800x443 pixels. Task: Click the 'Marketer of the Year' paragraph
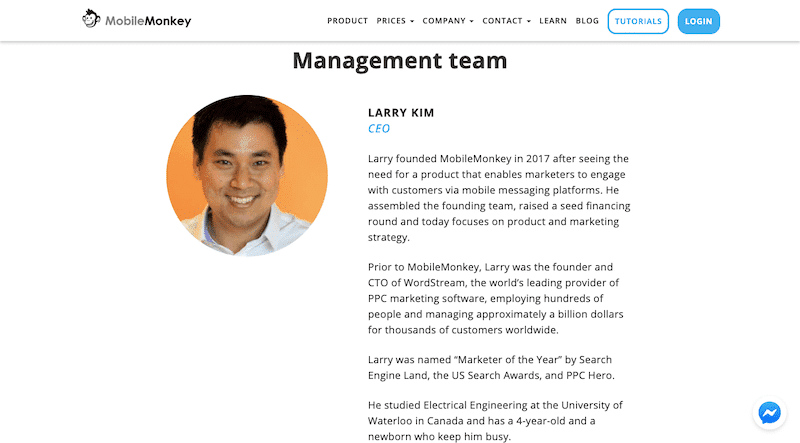click(491, 367)
